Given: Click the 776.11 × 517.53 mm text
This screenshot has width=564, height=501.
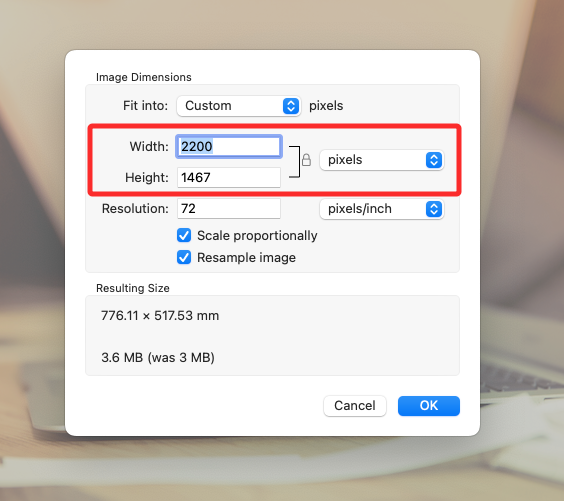Looking at the screenshot, I should click(x=160, y=316).
